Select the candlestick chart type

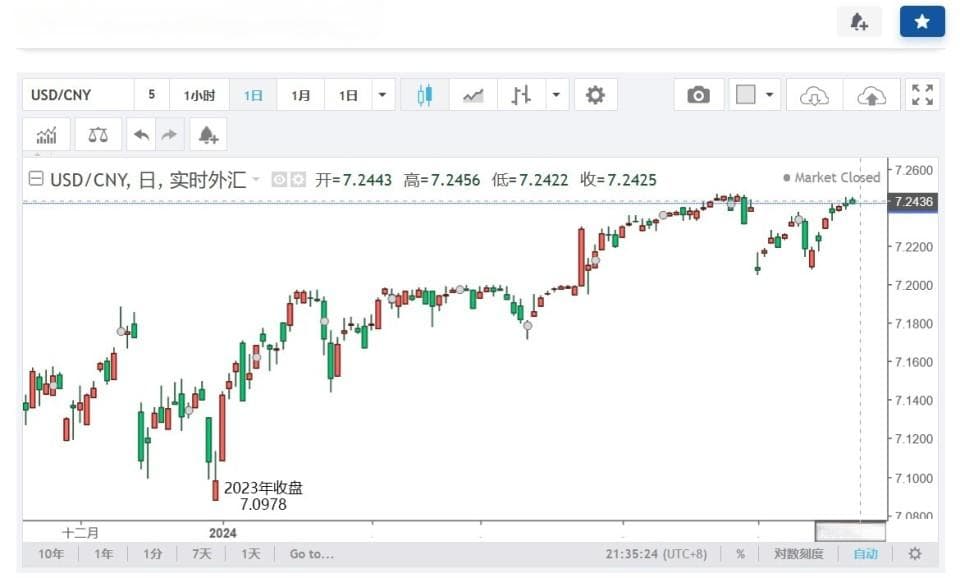click(424, 95)
